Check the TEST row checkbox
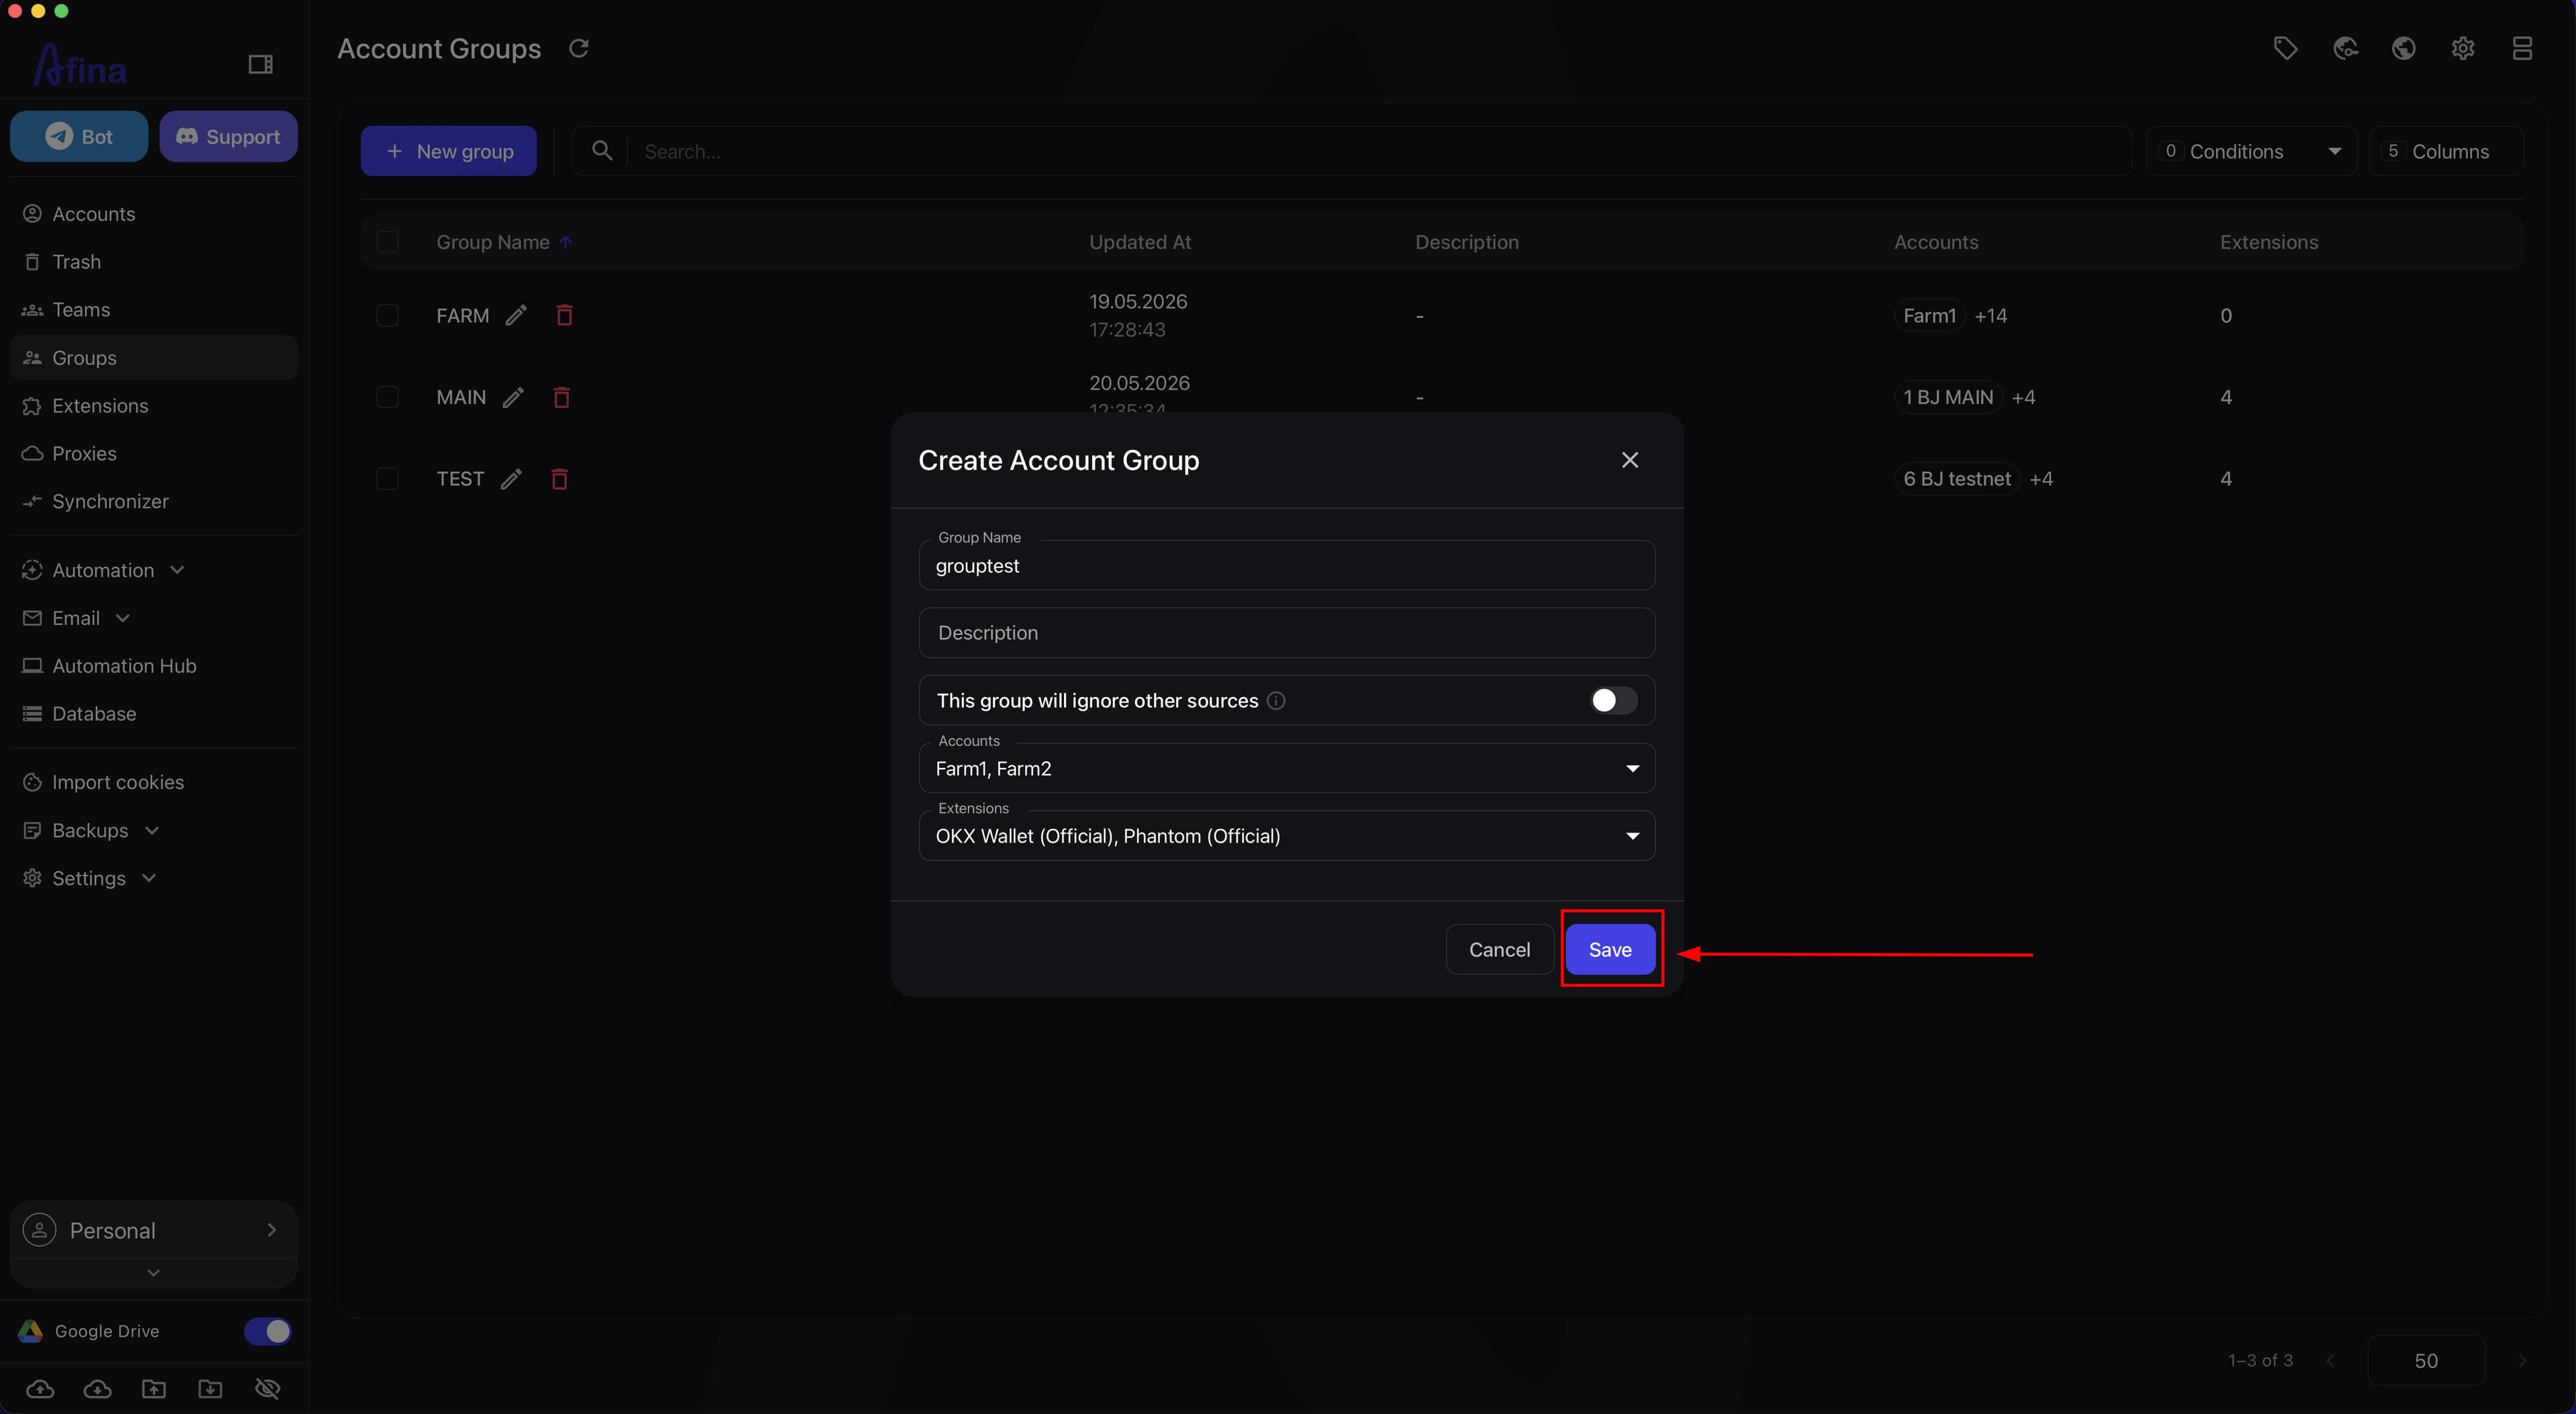This screenshot has width=2576, height=1414. point(387,479)
